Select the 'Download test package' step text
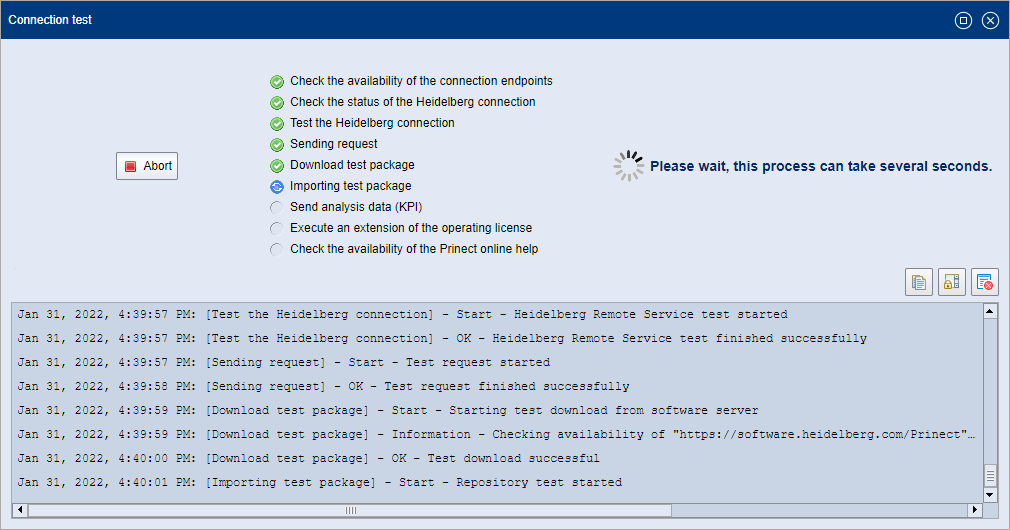The height and width of the screenshot is (530, 1010). [352, 165]
